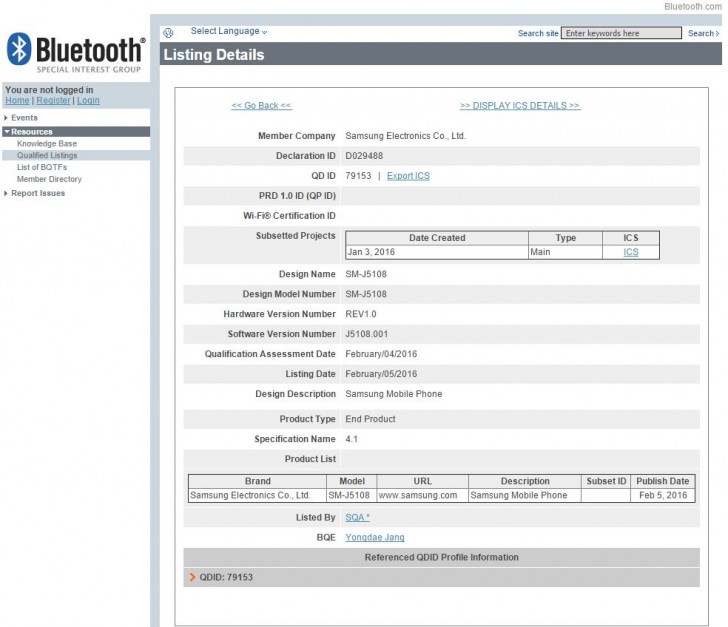The image size is (728, 627).
Task: Collapse the Resources menu section
Action: pos(32,132)
